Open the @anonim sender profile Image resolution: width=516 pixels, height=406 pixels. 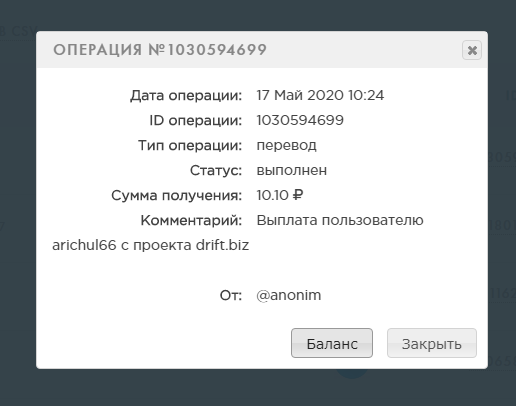[x=289, y=295]
